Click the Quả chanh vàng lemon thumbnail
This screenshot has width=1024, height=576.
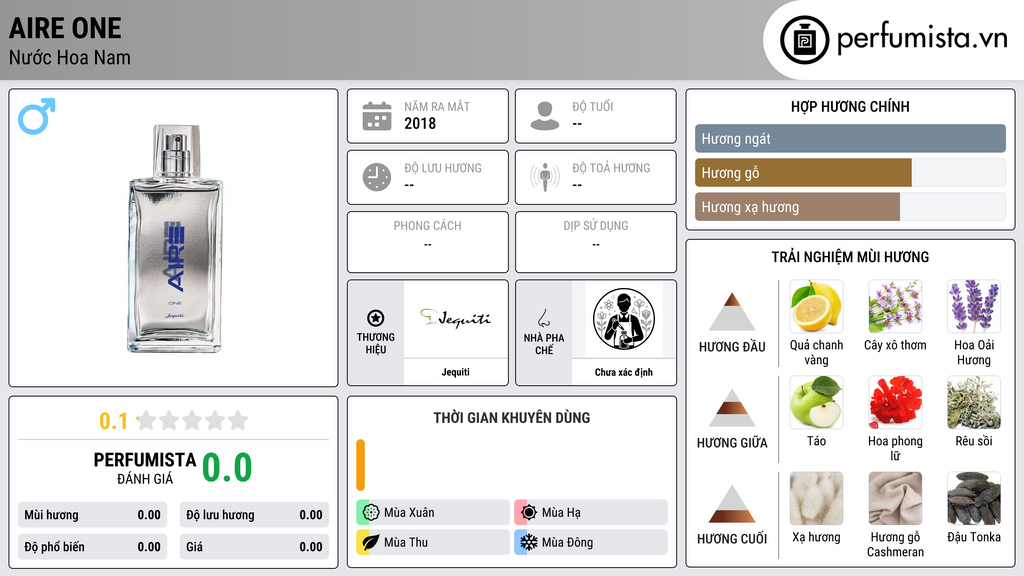[x=816, y=307]
